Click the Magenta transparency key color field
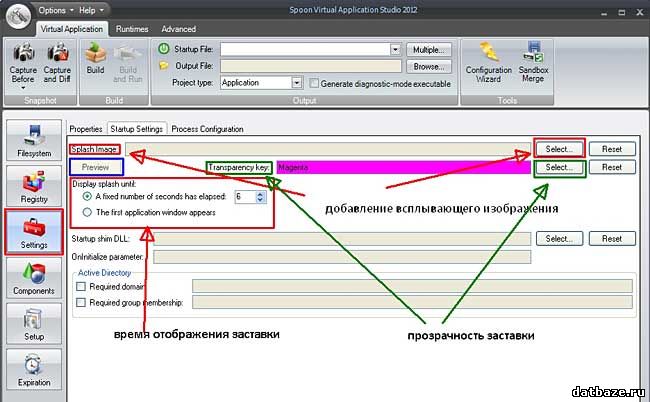Screen dimensions: 650x402 (403, 168)
